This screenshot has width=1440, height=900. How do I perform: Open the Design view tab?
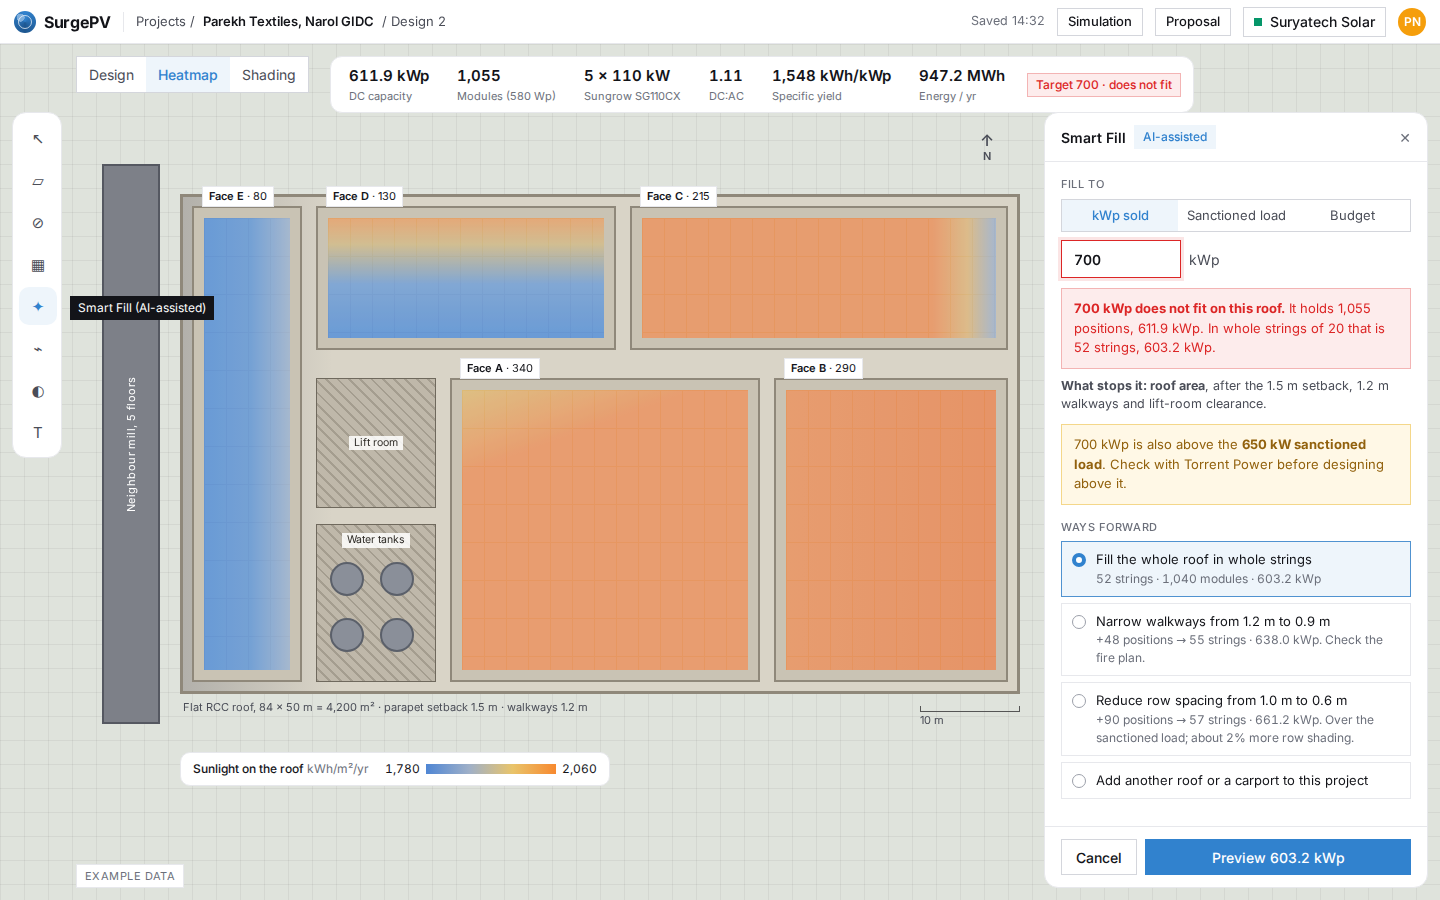click(111, 75)
